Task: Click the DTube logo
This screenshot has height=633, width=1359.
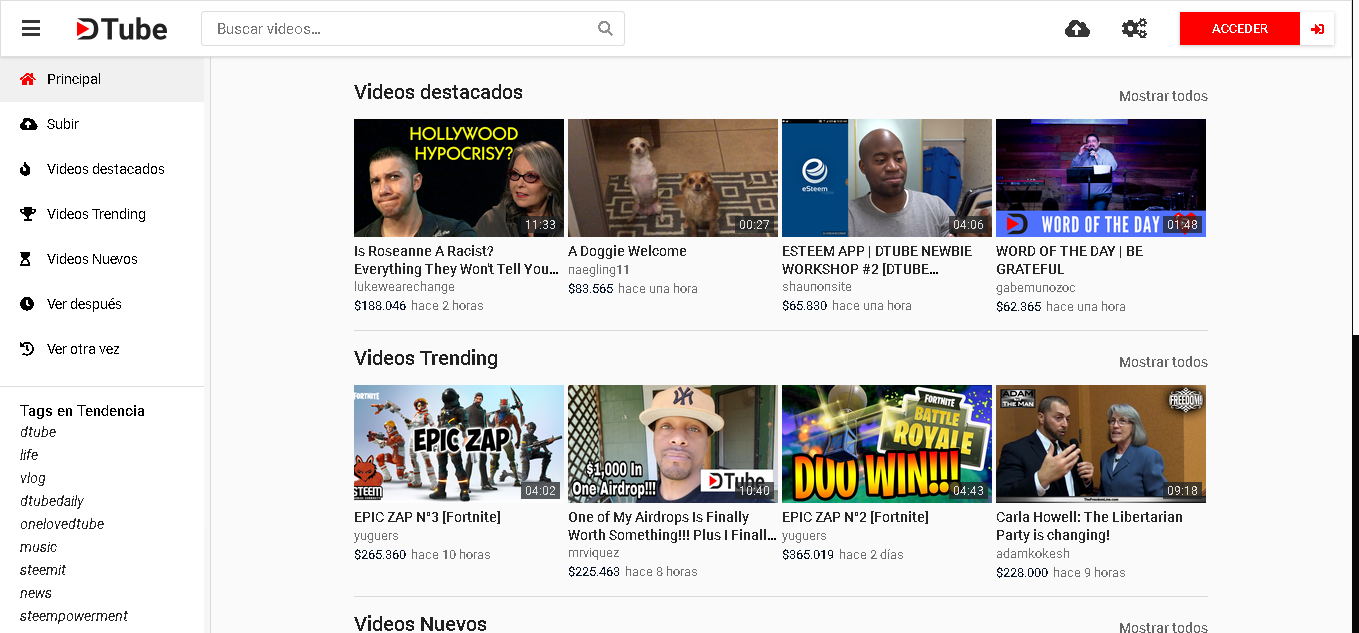Action: tap(122, 29)
